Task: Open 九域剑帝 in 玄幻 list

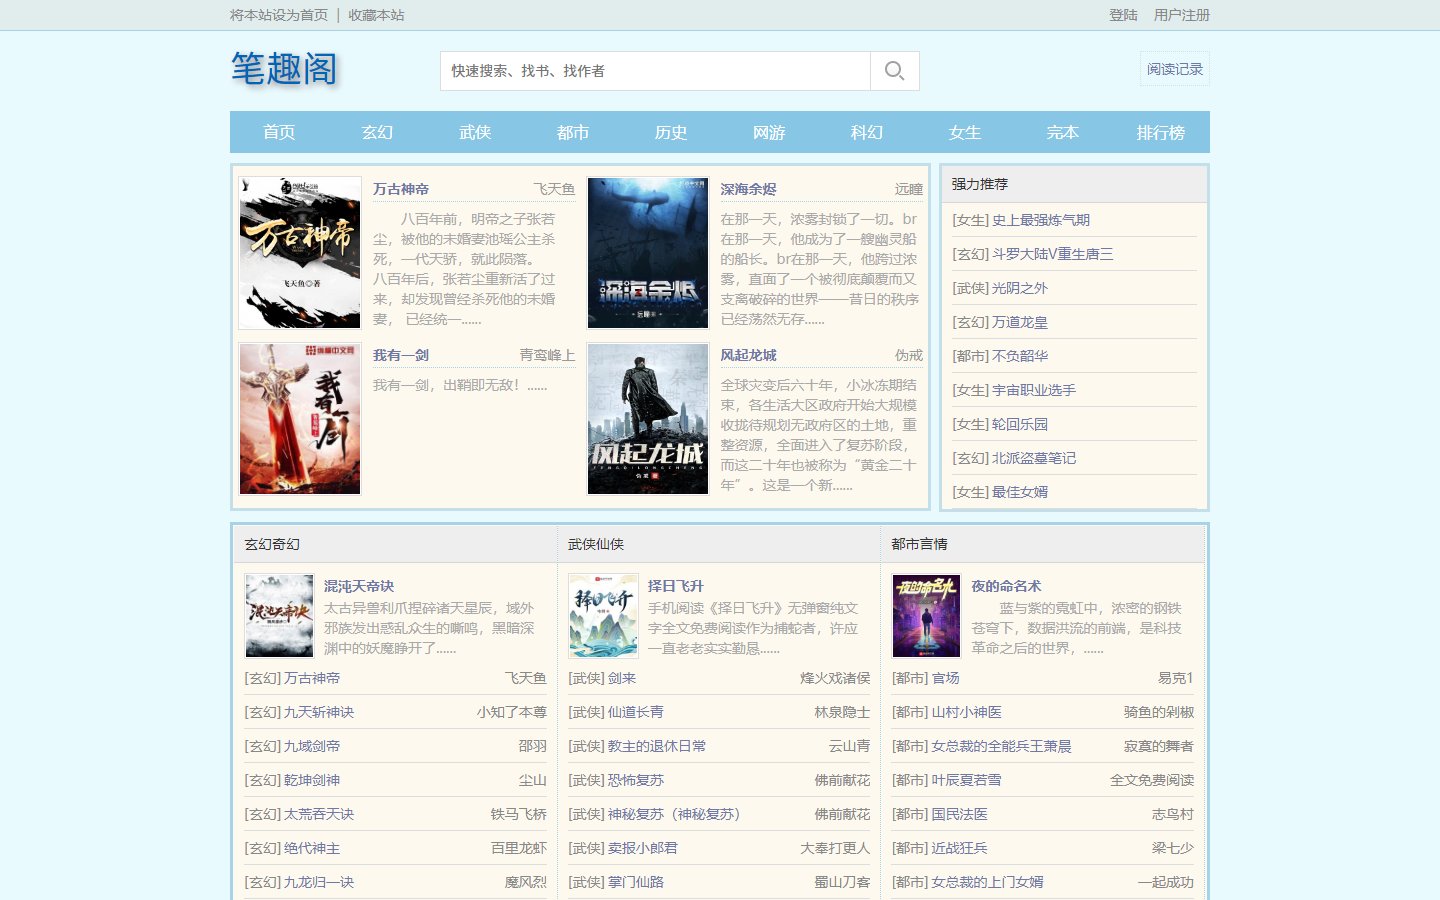Action: click(x=312, y=746)
